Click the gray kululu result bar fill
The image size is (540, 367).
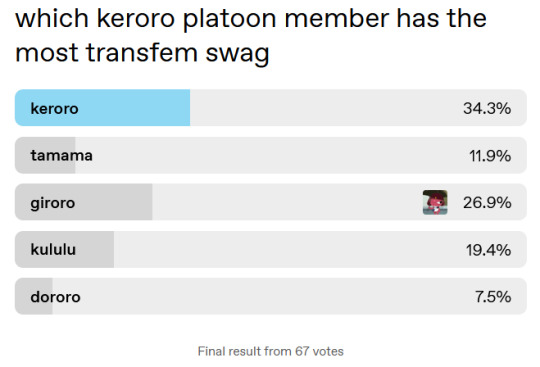(x=64, y=249)
